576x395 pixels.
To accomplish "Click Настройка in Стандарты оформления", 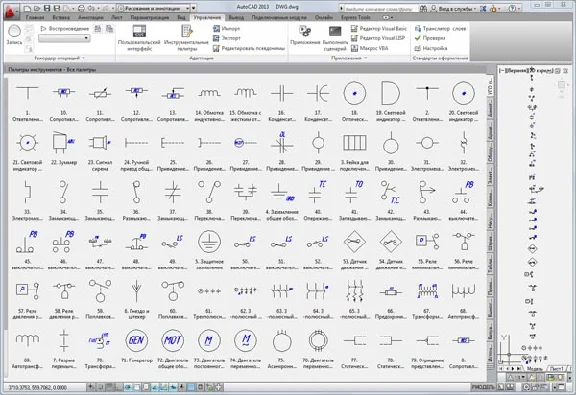I will (x=431, y=48).
